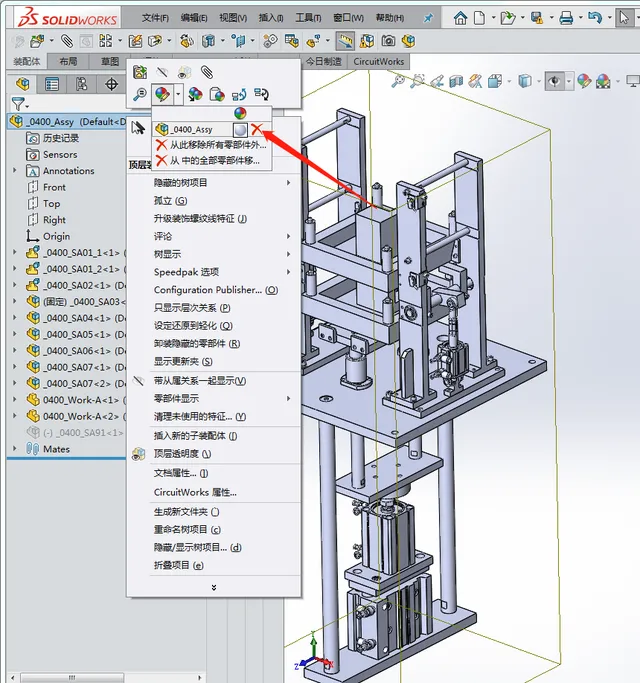Open the Hide/Show Items dropdown arrow
Viewport: 640px width, 683px height.
[569, 81]
